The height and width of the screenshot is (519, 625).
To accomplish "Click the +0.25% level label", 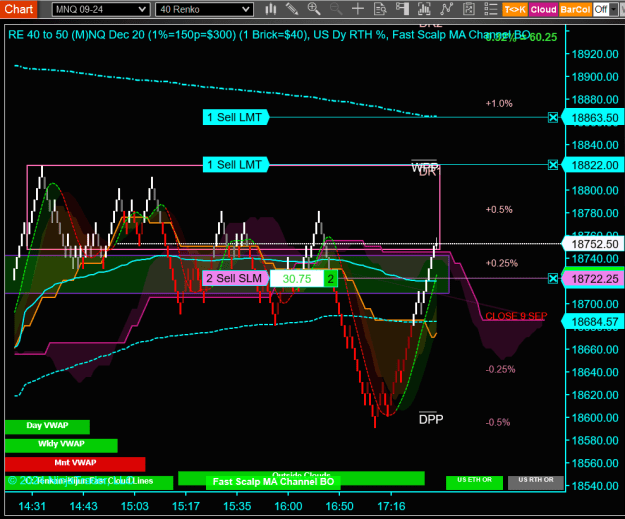I will point(501,263).
